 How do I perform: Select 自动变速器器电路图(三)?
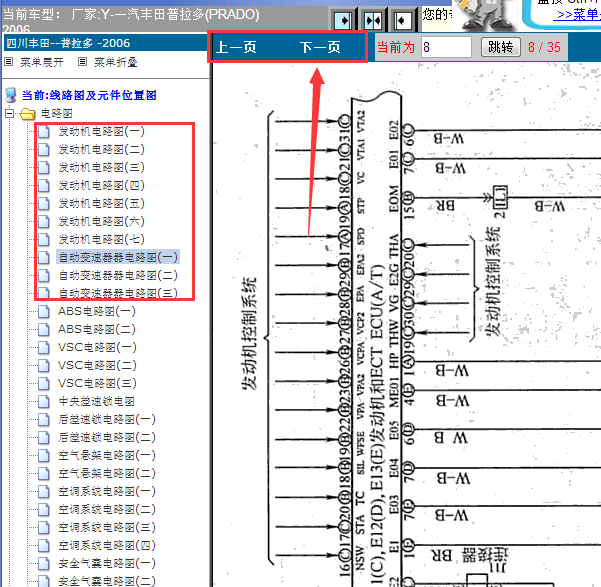tap(118, 293)
